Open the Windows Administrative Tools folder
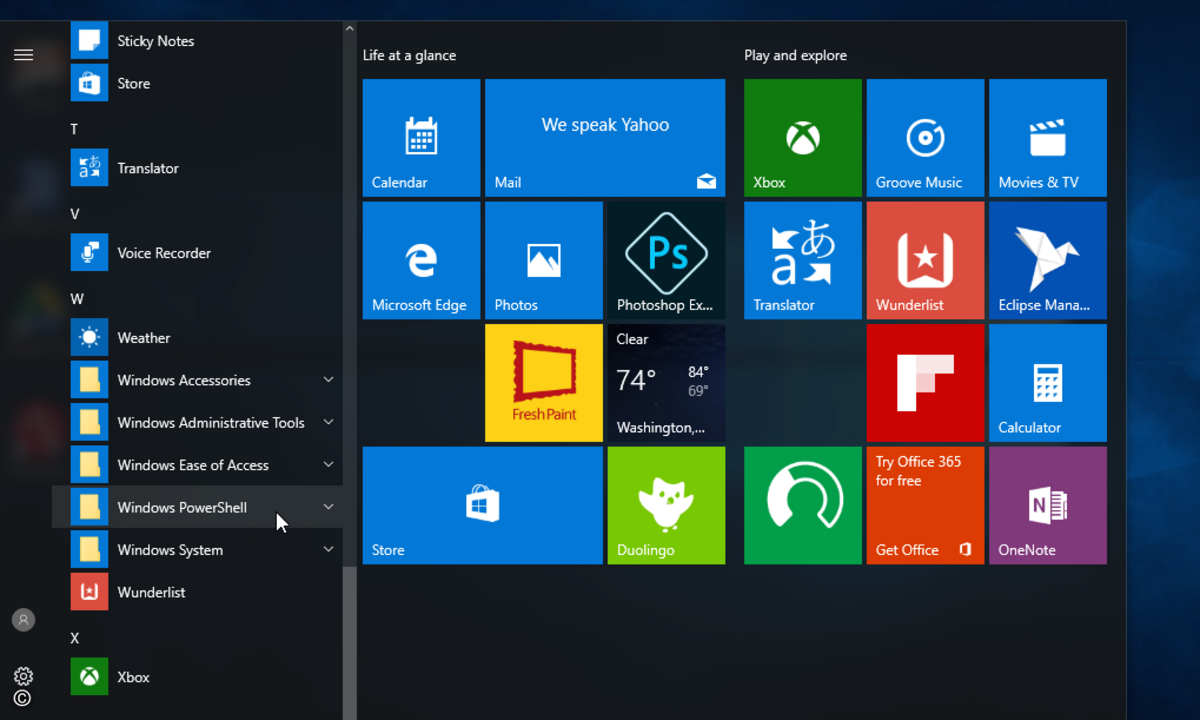The height and width of the screenshot is (720, 1200). tap(197, 422)
